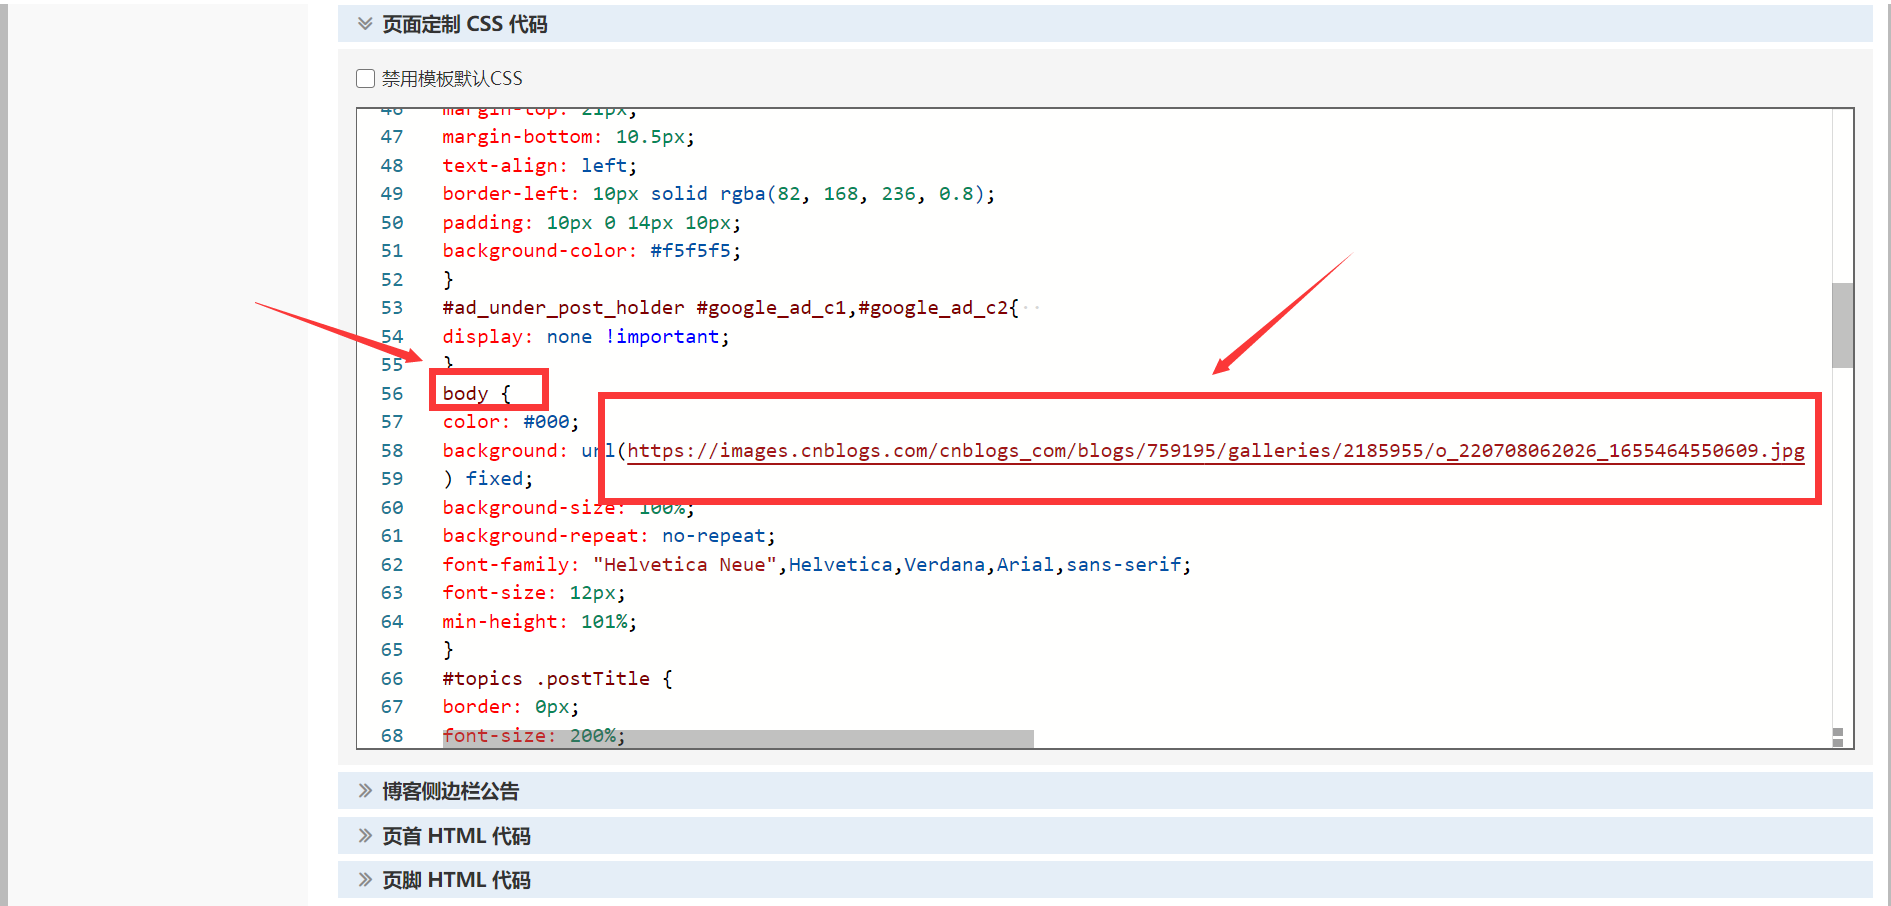Click the #f5f5f5 background-color value
Image resolution: width=1891 pixels, height=906 pixels.
(x=690, y=251)
